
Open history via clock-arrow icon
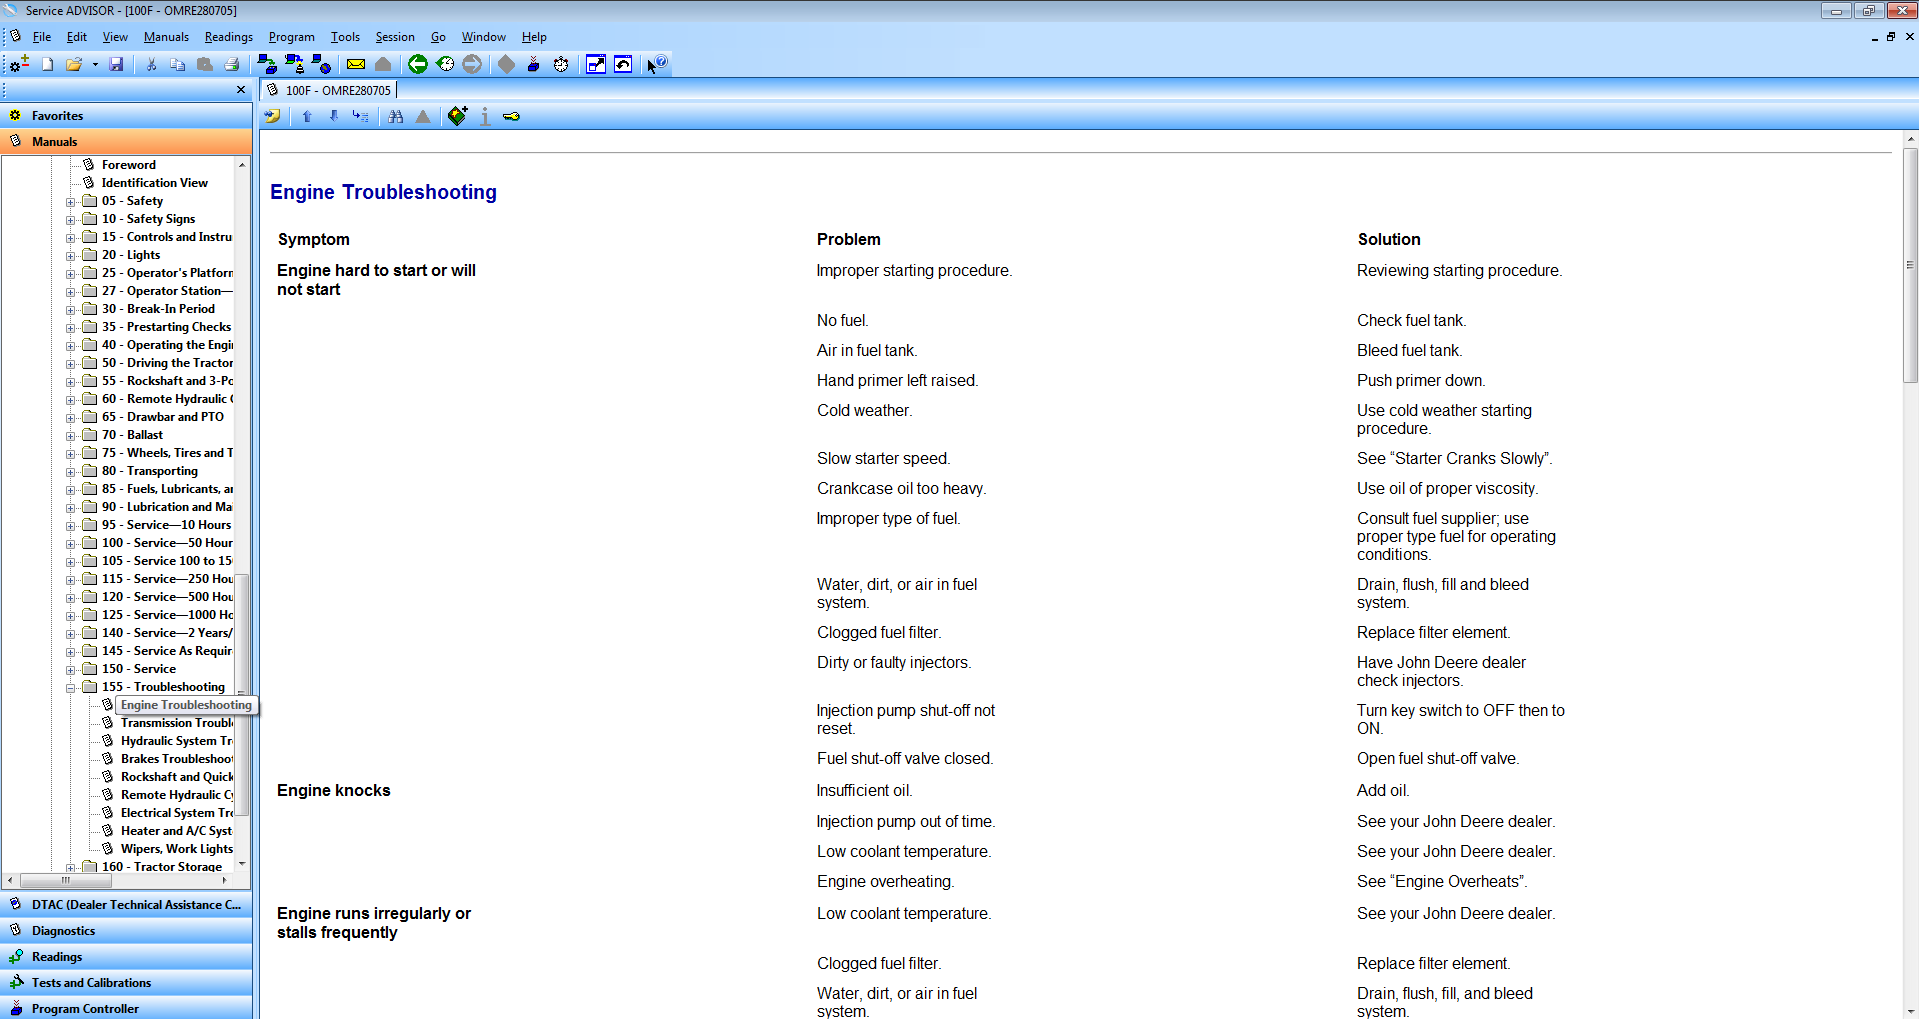point(445,64)
